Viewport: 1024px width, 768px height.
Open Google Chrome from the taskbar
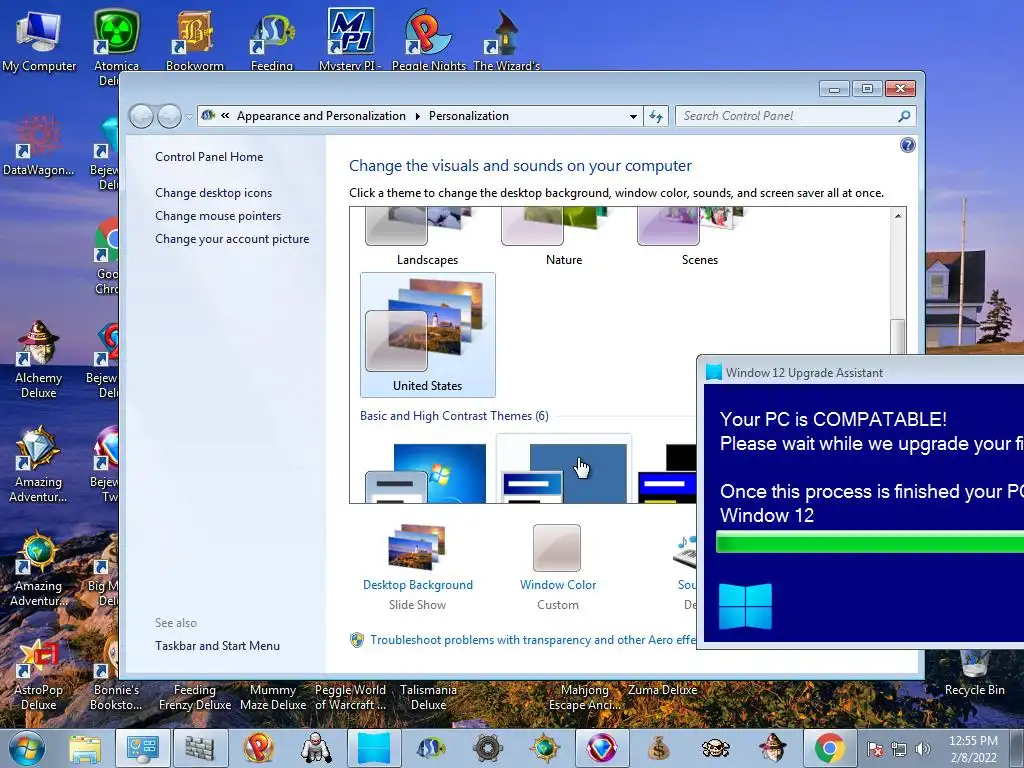tap(829, 748)
